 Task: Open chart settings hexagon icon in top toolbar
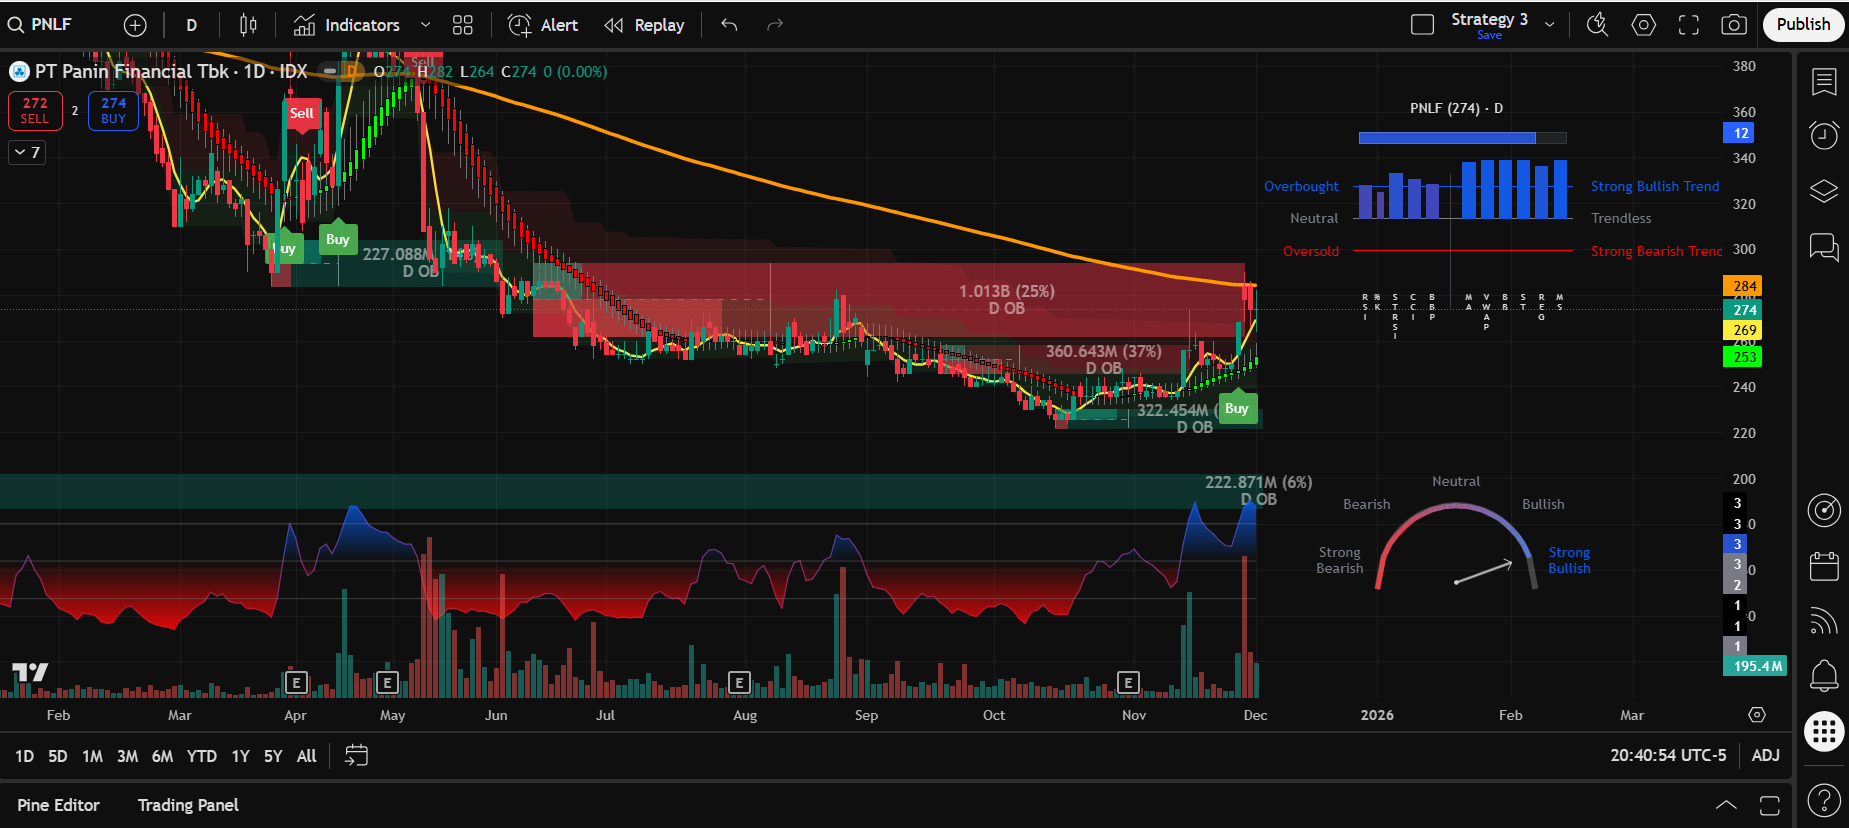(1643, 25)
